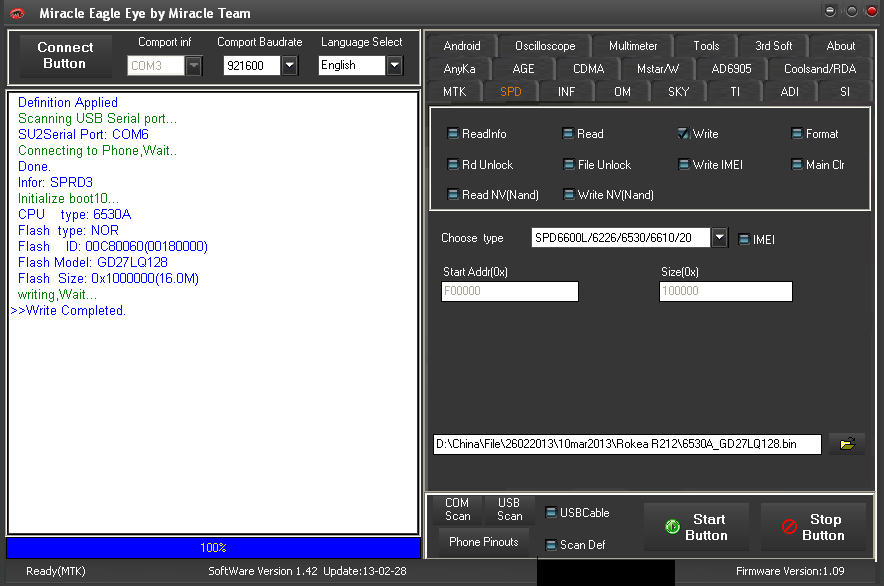Viewport: 884px width, 586px height.
Task: Open Phone Pinouts
Action: [484, 542]
